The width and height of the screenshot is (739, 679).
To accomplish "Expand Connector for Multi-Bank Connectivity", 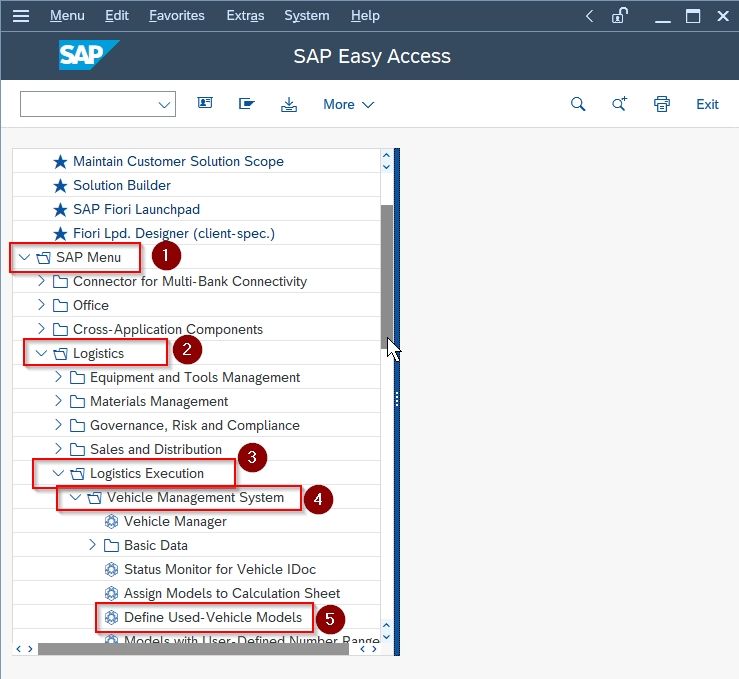I will click(x=41, y=281).
